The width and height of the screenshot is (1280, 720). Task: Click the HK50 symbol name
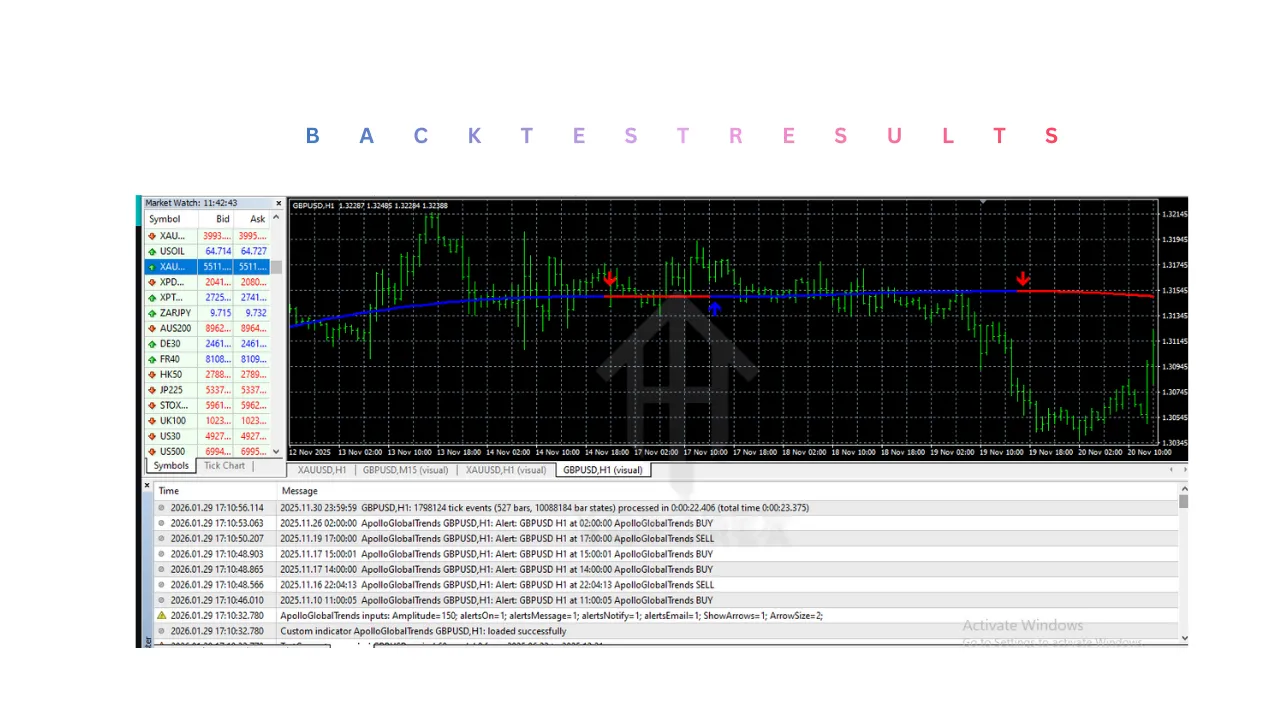(170, 375)
